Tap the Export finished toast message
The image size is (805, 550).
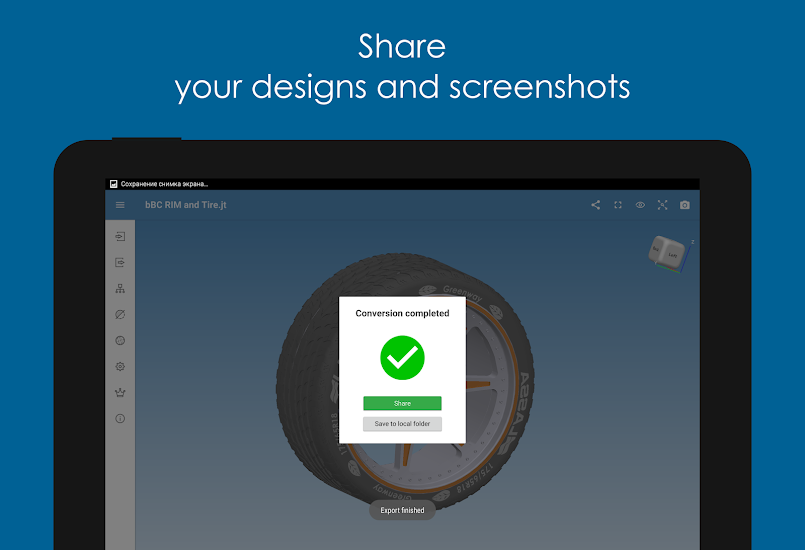(x=402, y=510)
